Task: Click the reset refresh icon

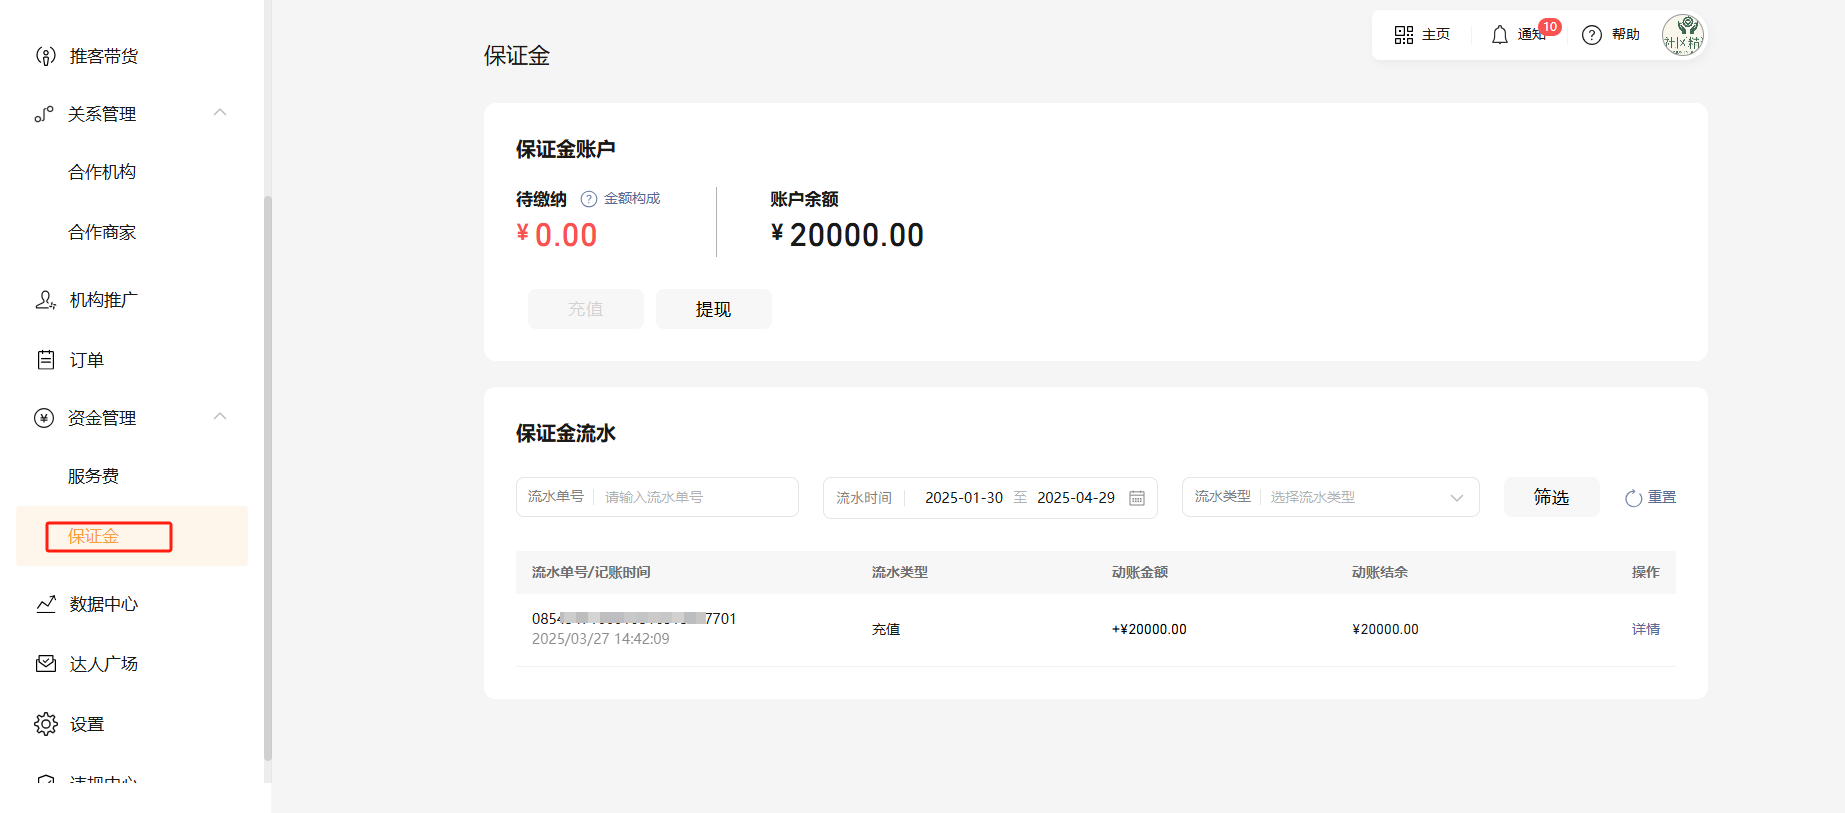Action: [1633, 498]
